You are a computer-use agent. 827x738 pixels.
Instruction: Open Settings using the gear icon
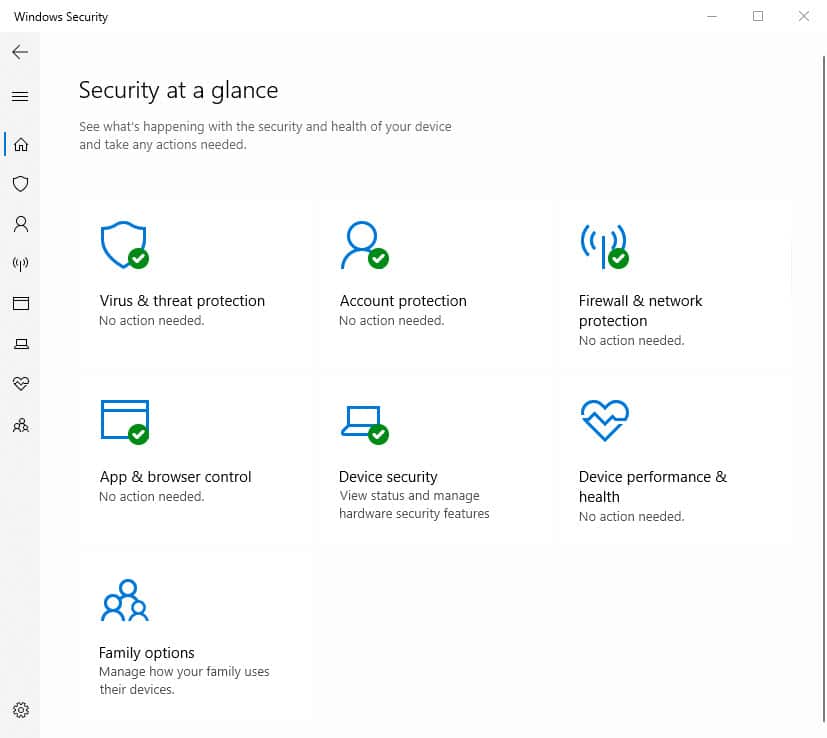(20, 710)
